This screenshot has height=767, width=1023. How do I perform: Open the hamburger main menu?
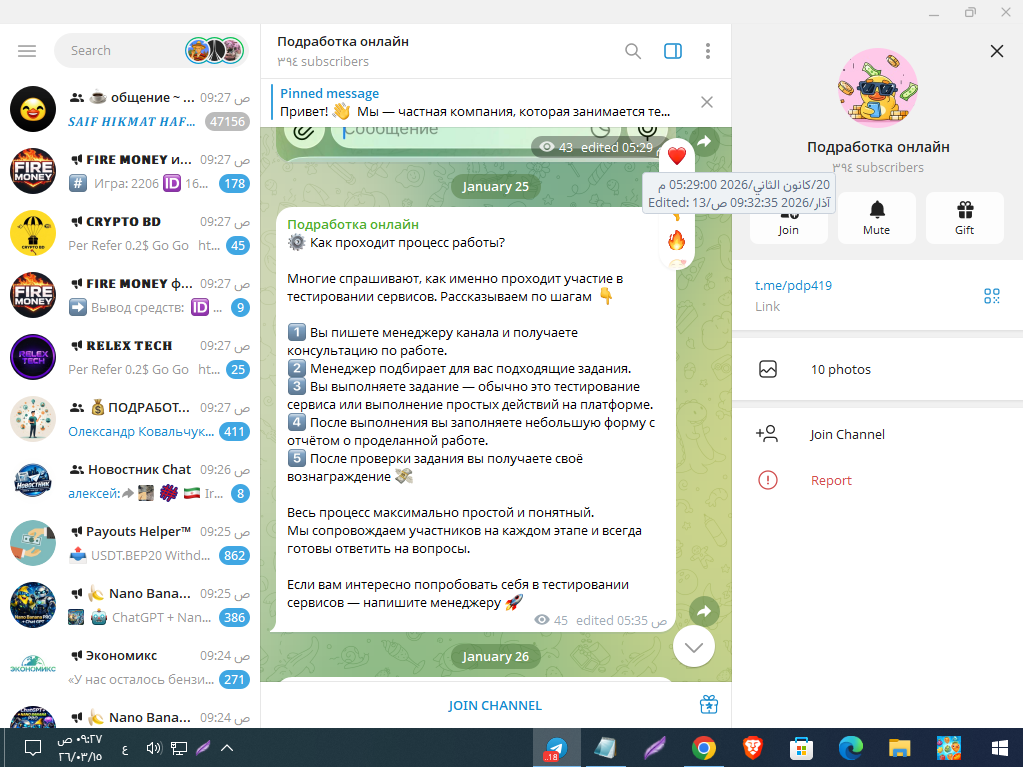point(27,51)
